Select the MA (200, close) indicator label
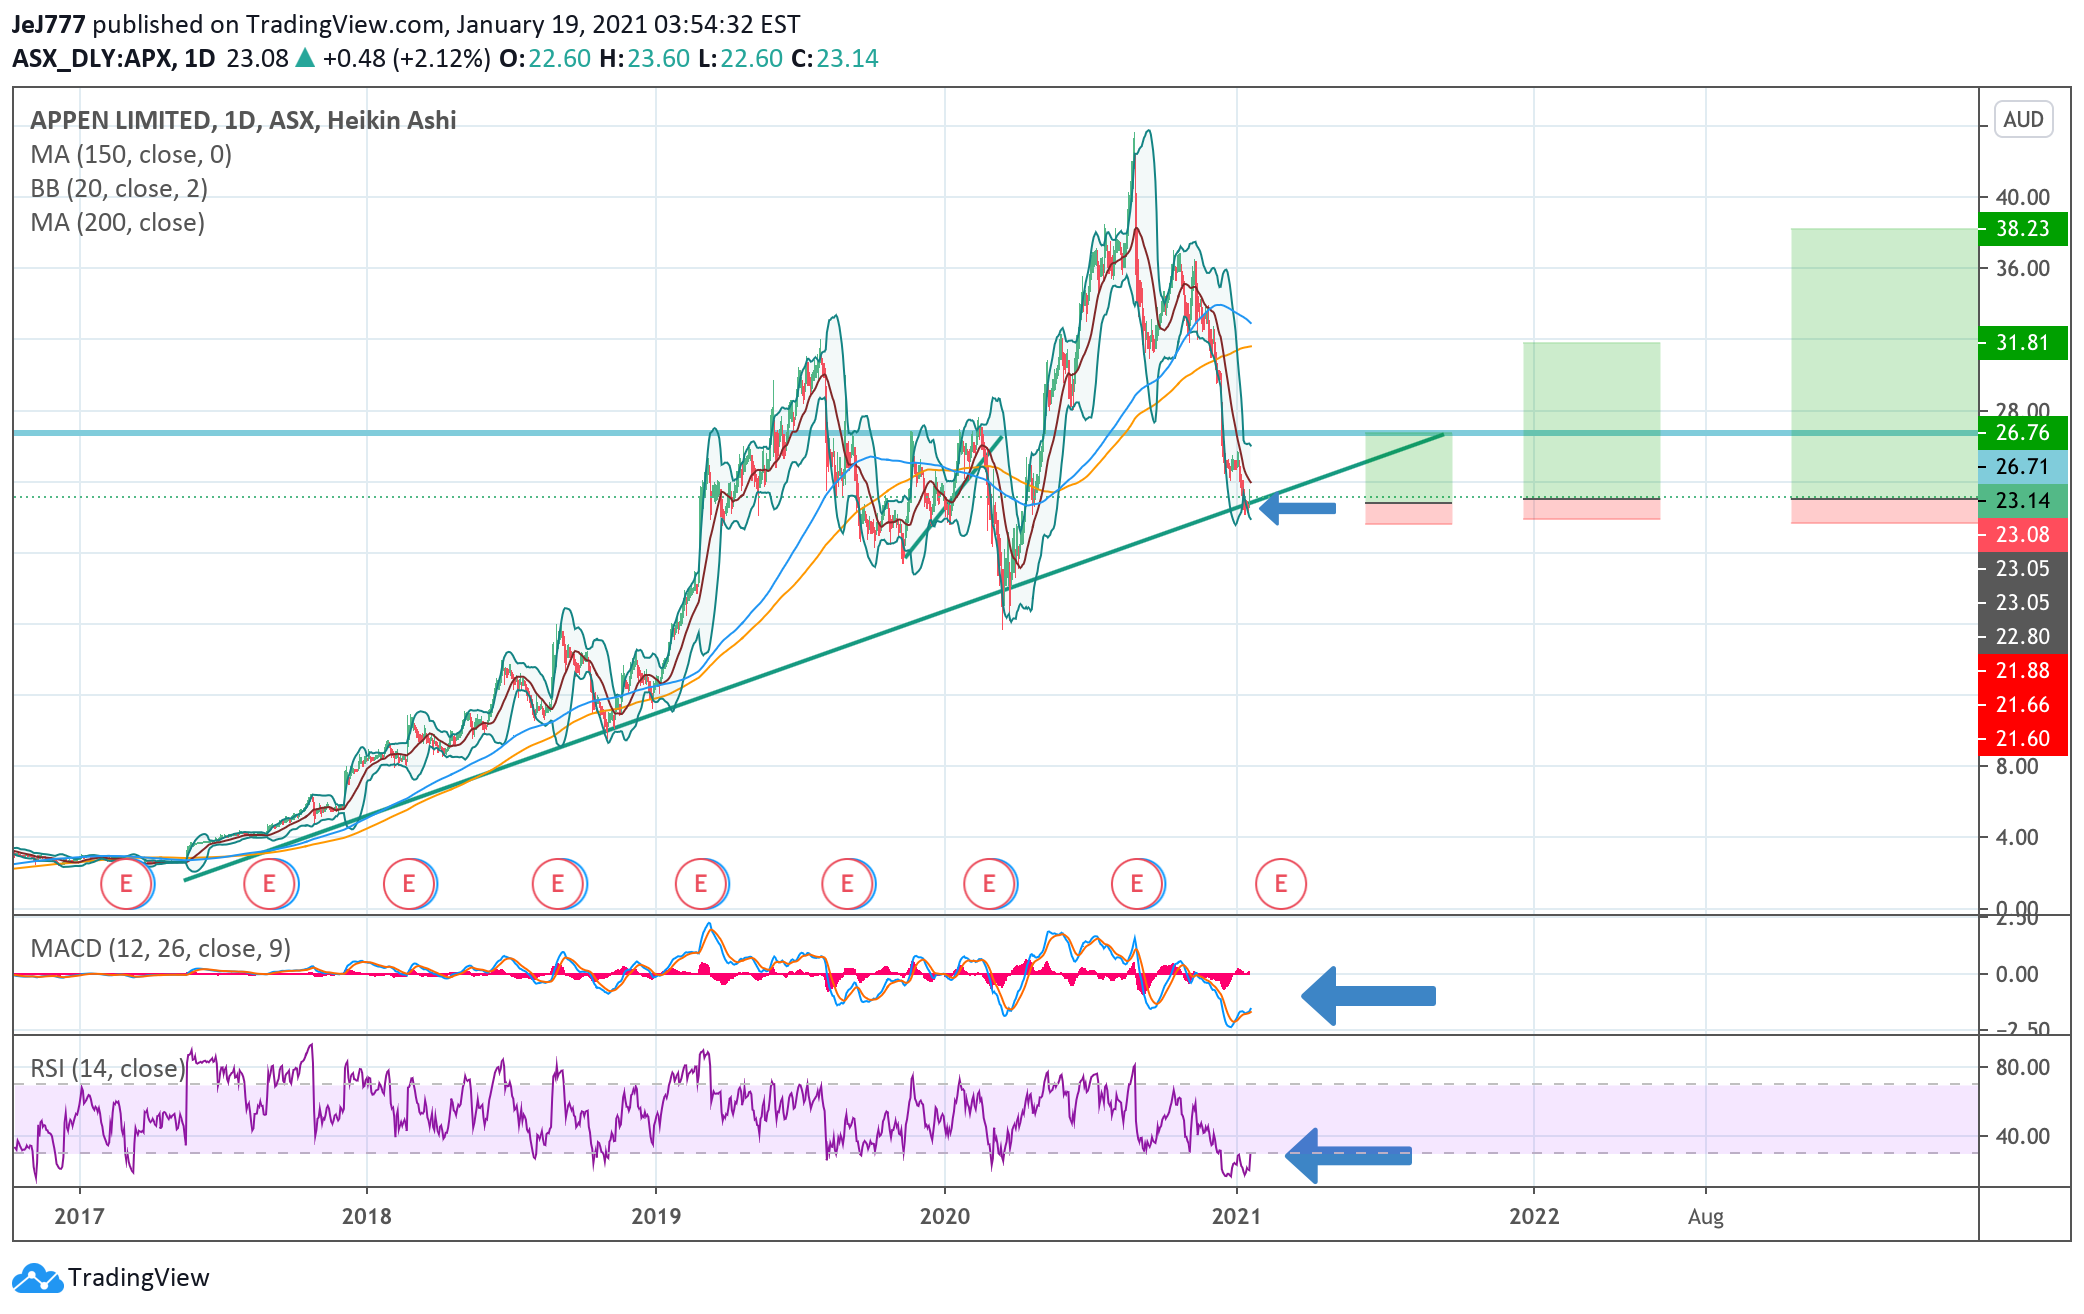This screenshot has height=1314, width=2084. (x=117, y=223)
